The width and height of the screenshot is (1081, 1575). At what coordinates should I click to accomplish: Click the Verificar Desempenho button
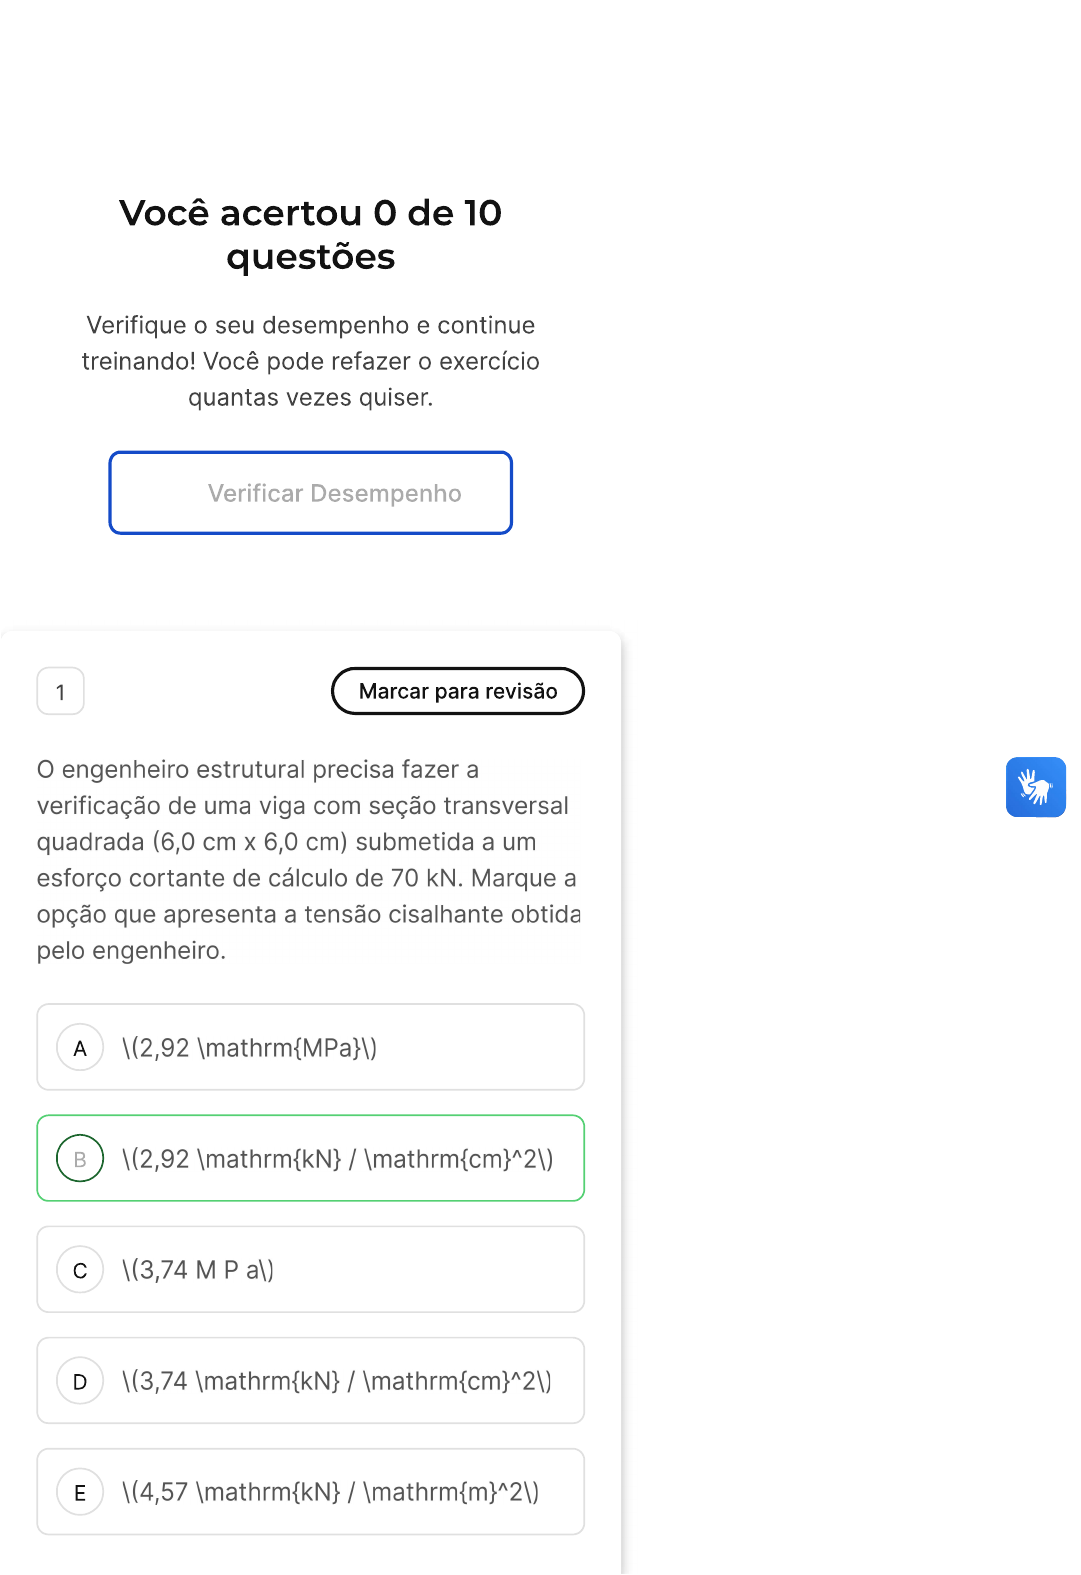click(x=310, y=493)
